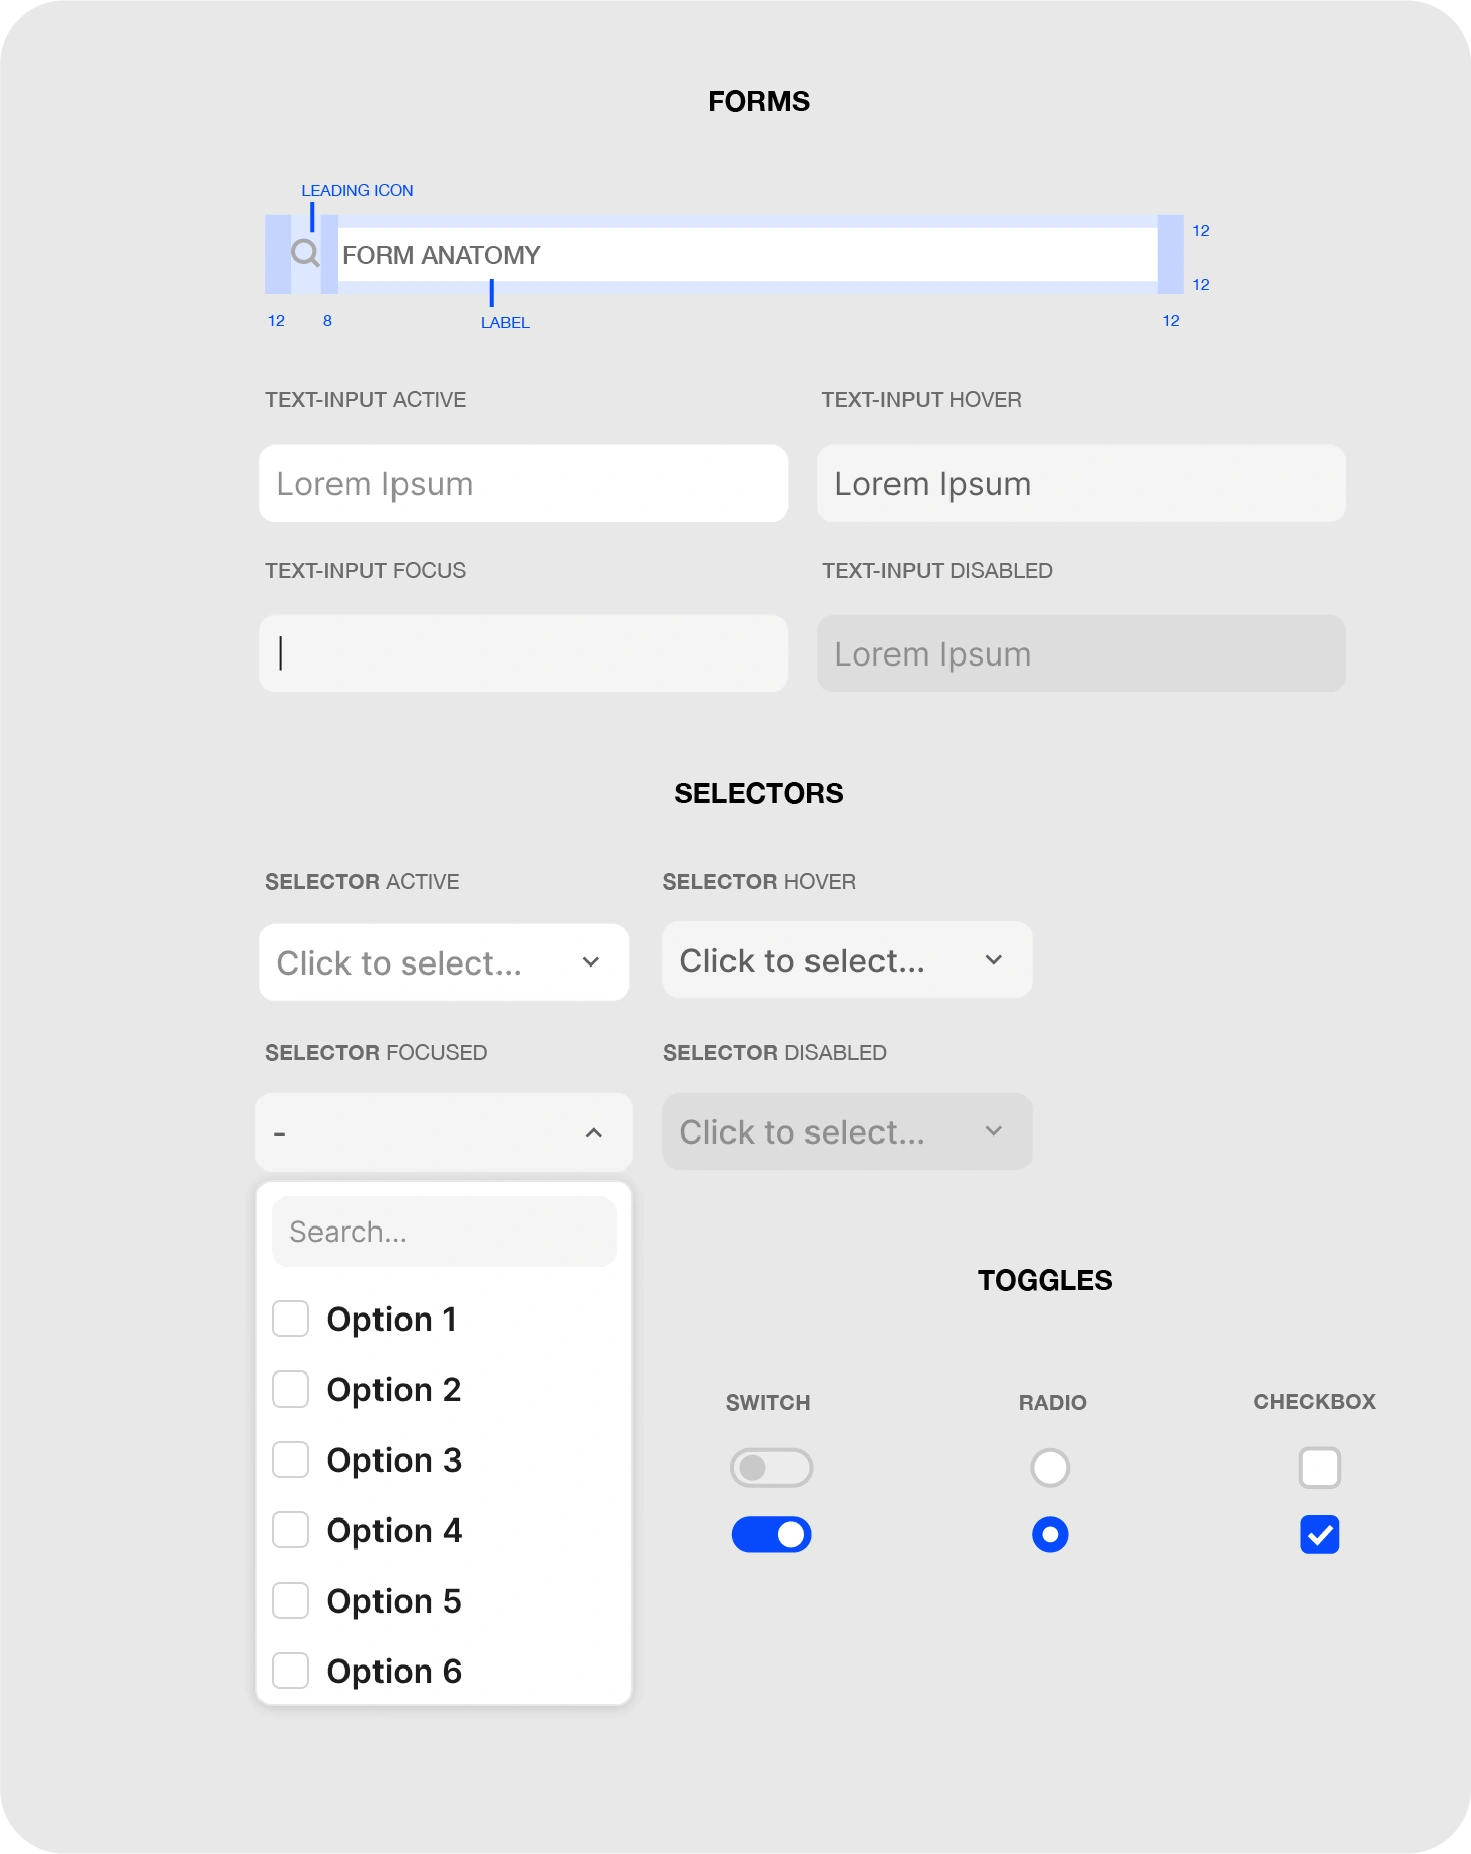Click the search magnifier icon in Form Anatomy

tap(305, 254)
